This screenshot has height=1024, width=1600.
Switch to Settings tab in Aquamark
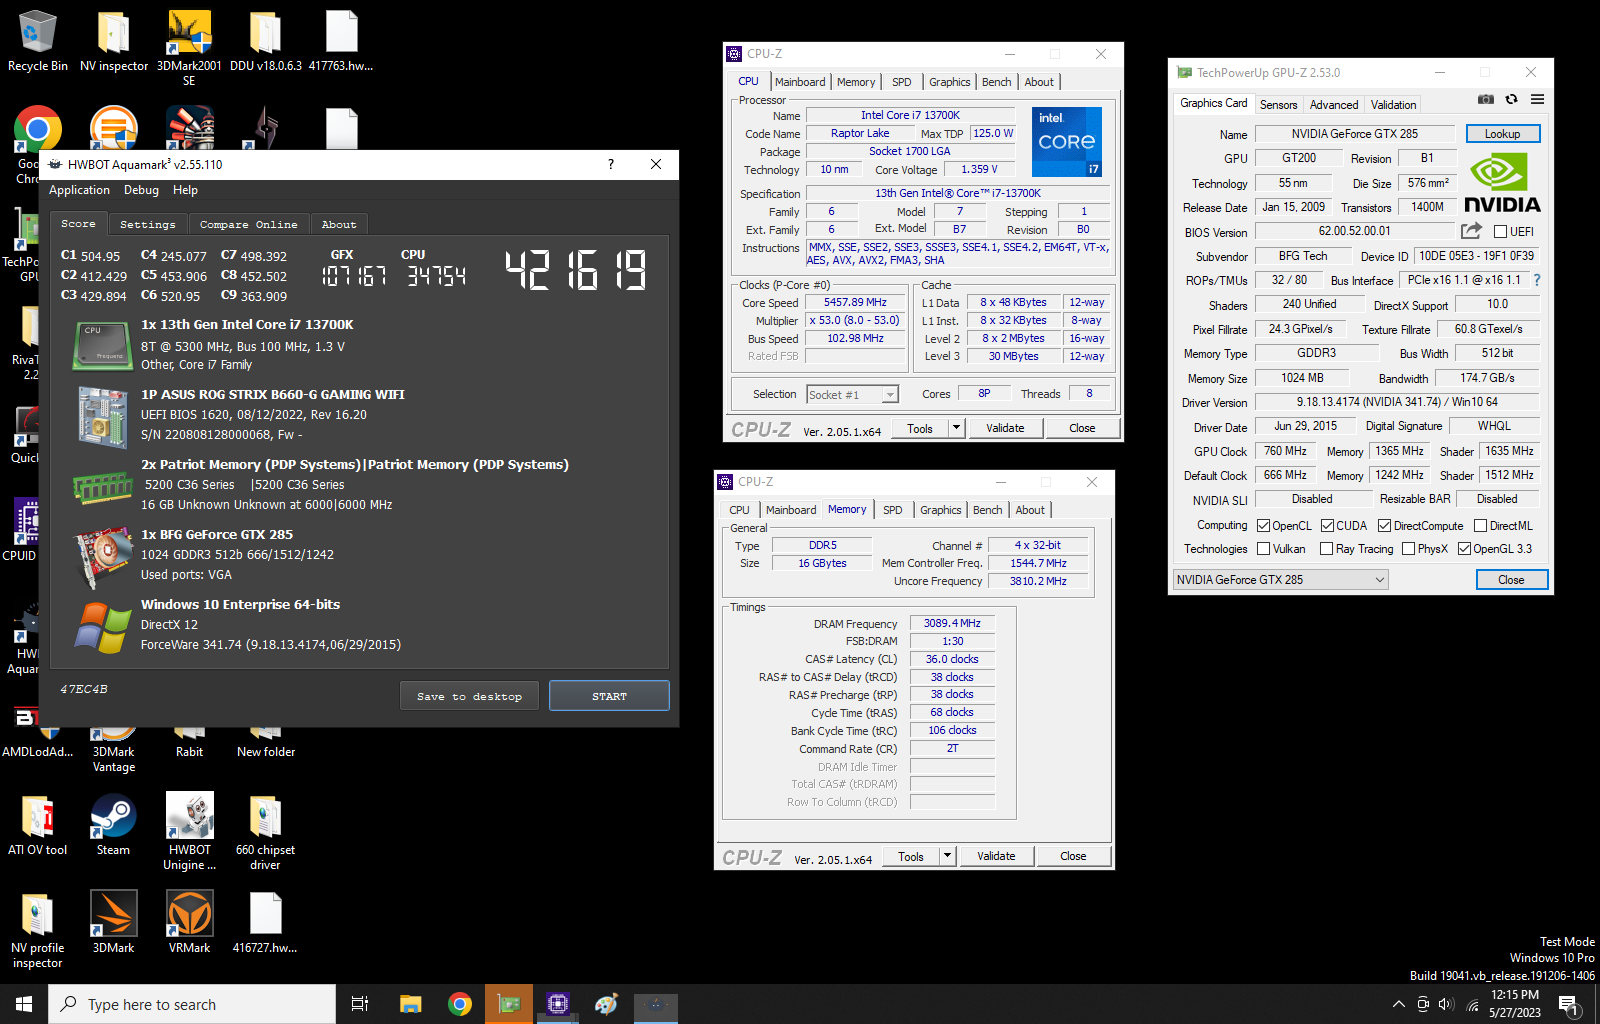pos(147,225)
